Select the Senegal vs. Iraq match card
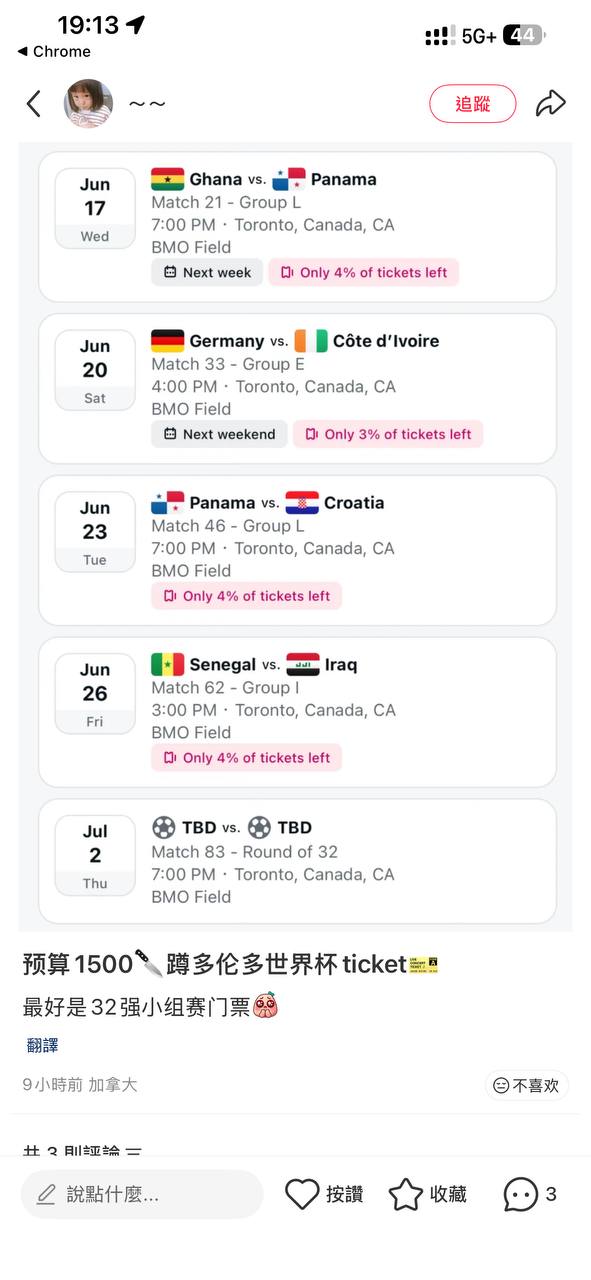The image size is (591, 1280). click(297, 712)
